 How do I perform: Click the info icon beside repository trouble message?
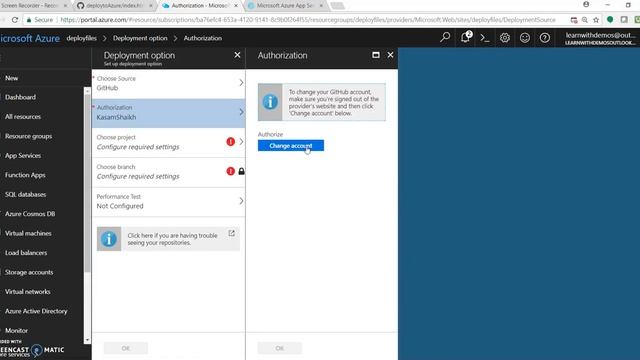109,239
